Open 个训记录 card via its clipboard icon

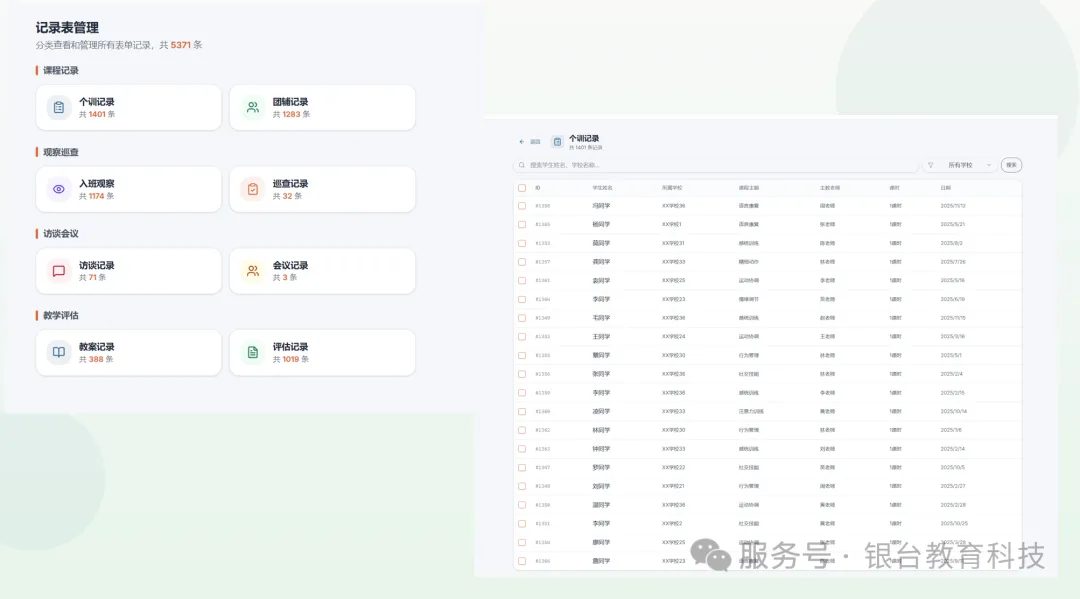[x=59, y=107]
